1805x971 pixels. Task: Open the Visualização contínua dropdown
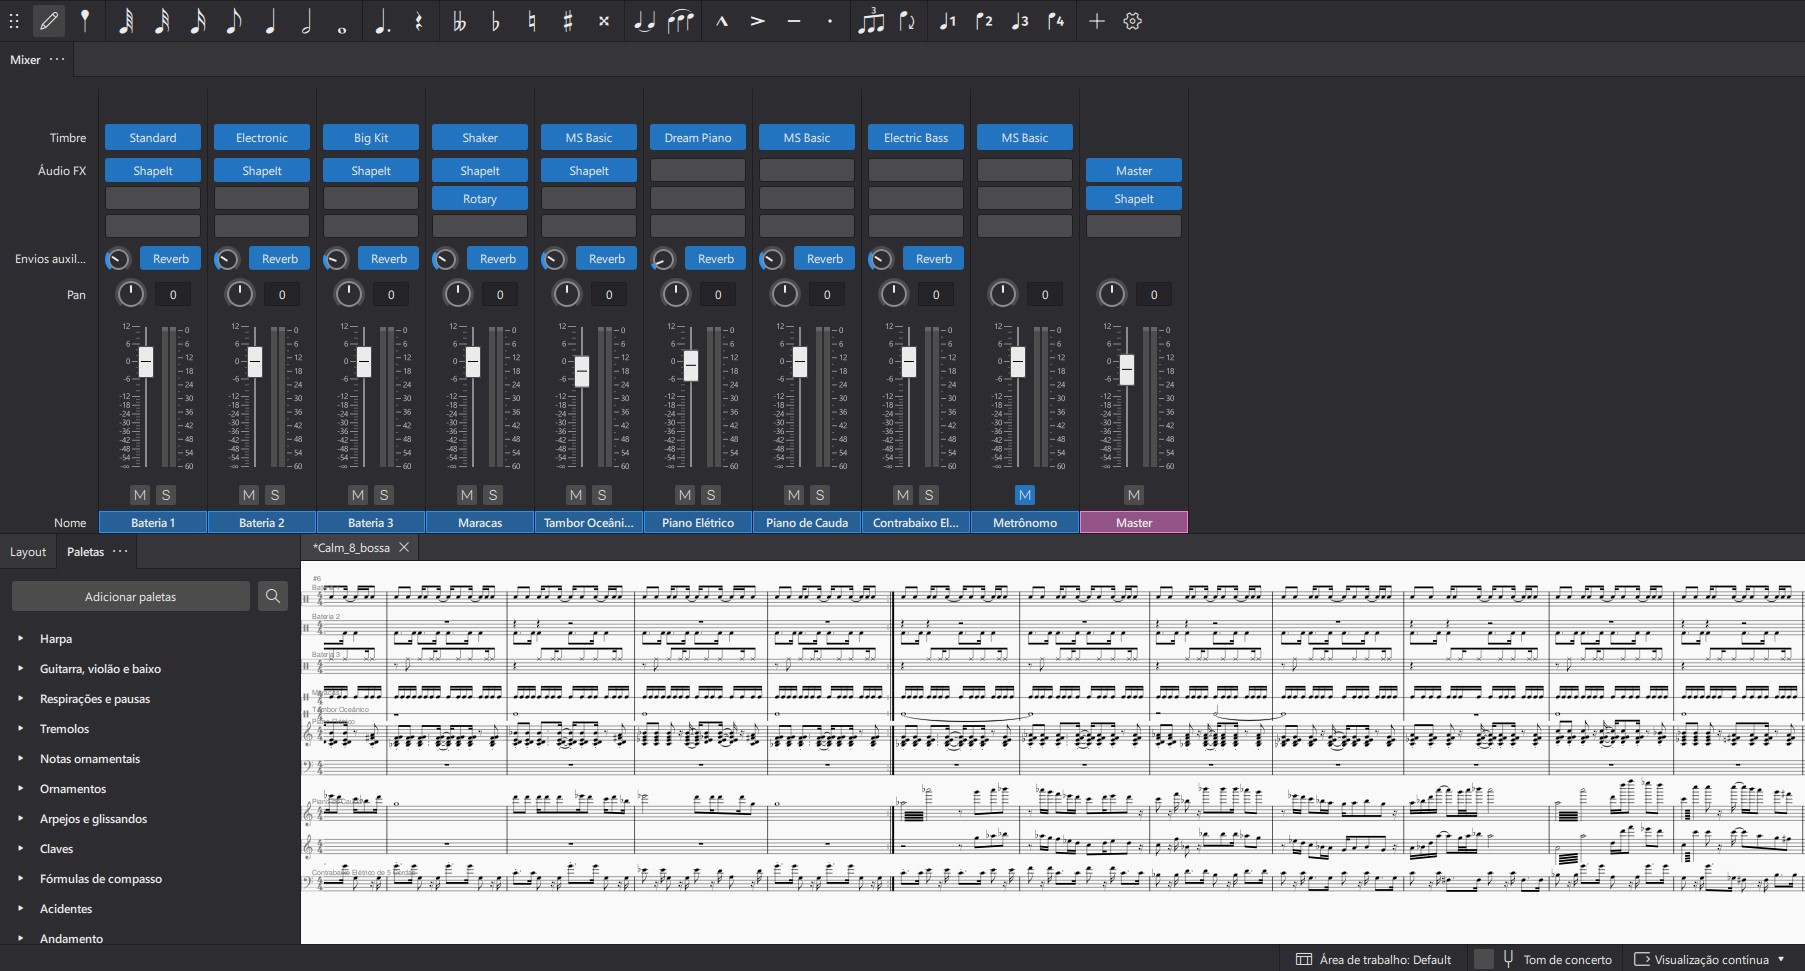[x=1710, y=959]
